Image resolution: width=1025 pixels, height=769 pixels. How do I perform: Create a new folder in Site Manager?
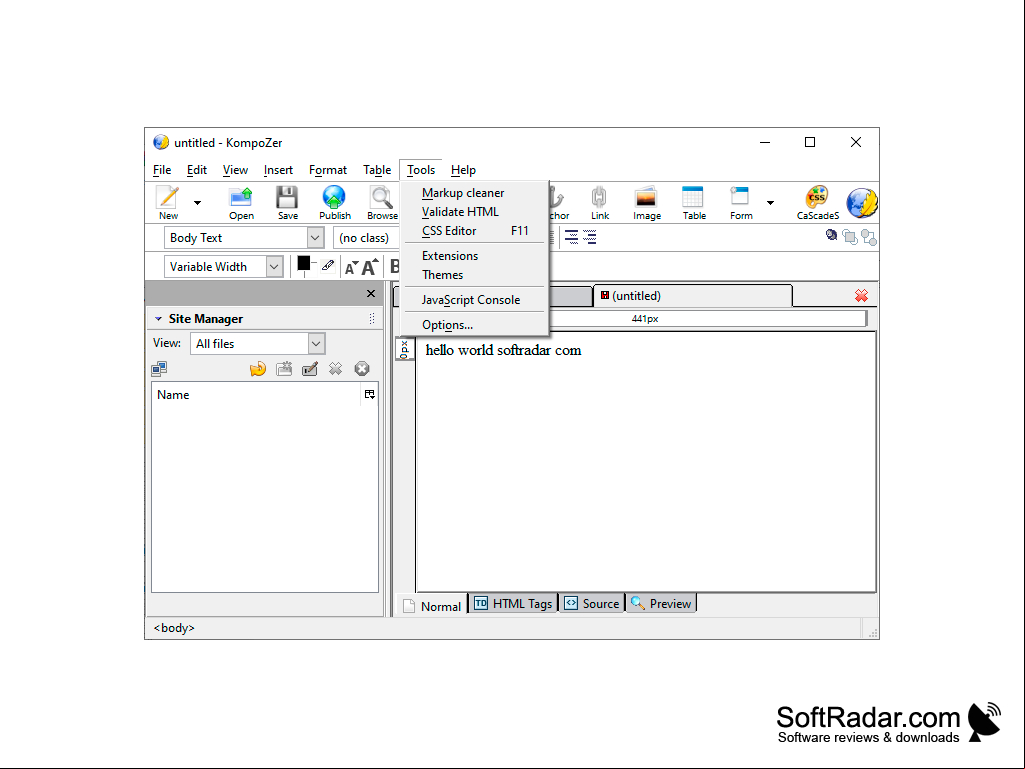pyautogui.click(x=284, y=369)
